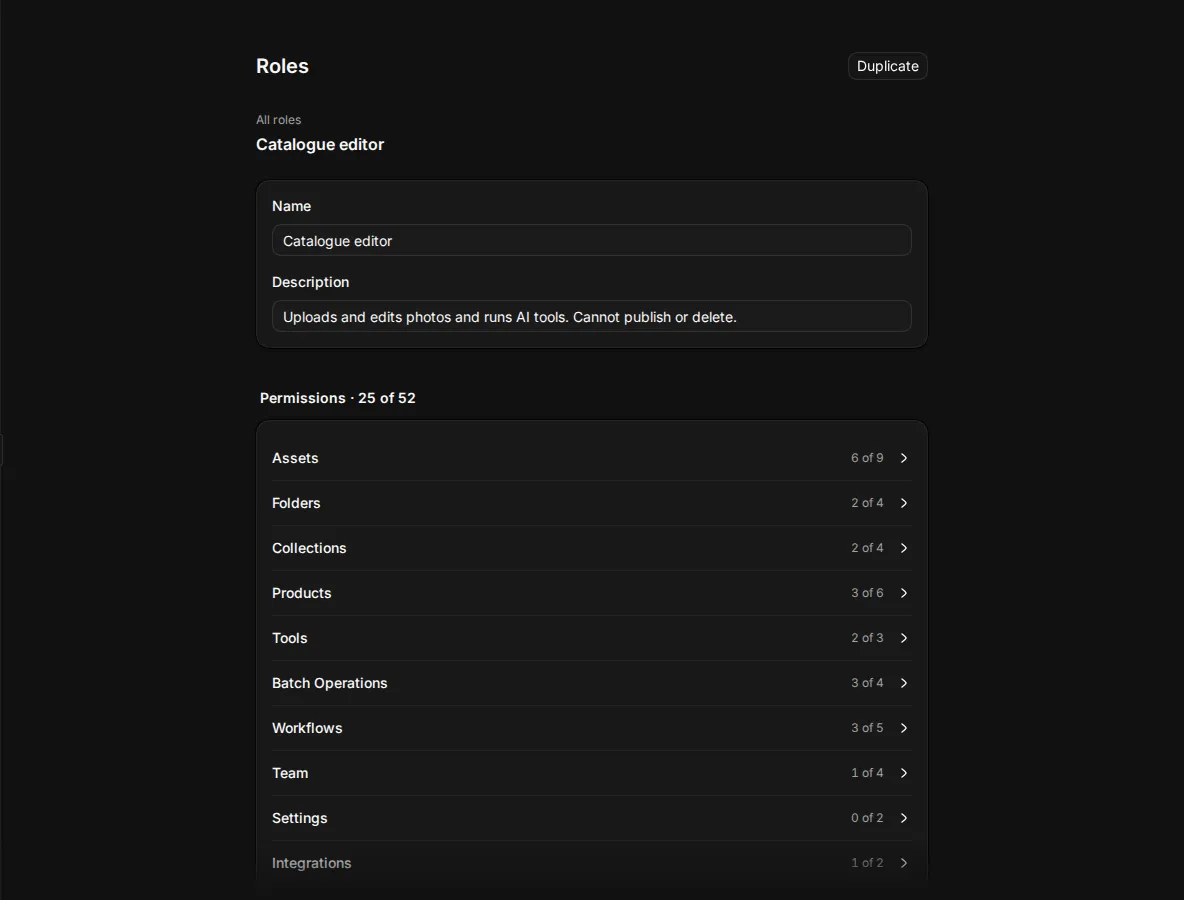Select the Integrations label

coord(311,863)
